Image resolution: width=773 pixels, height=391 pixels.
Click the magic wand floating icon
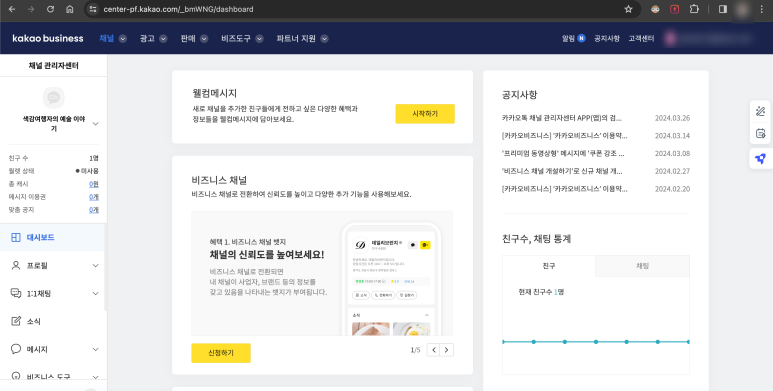tap(760, 111)
